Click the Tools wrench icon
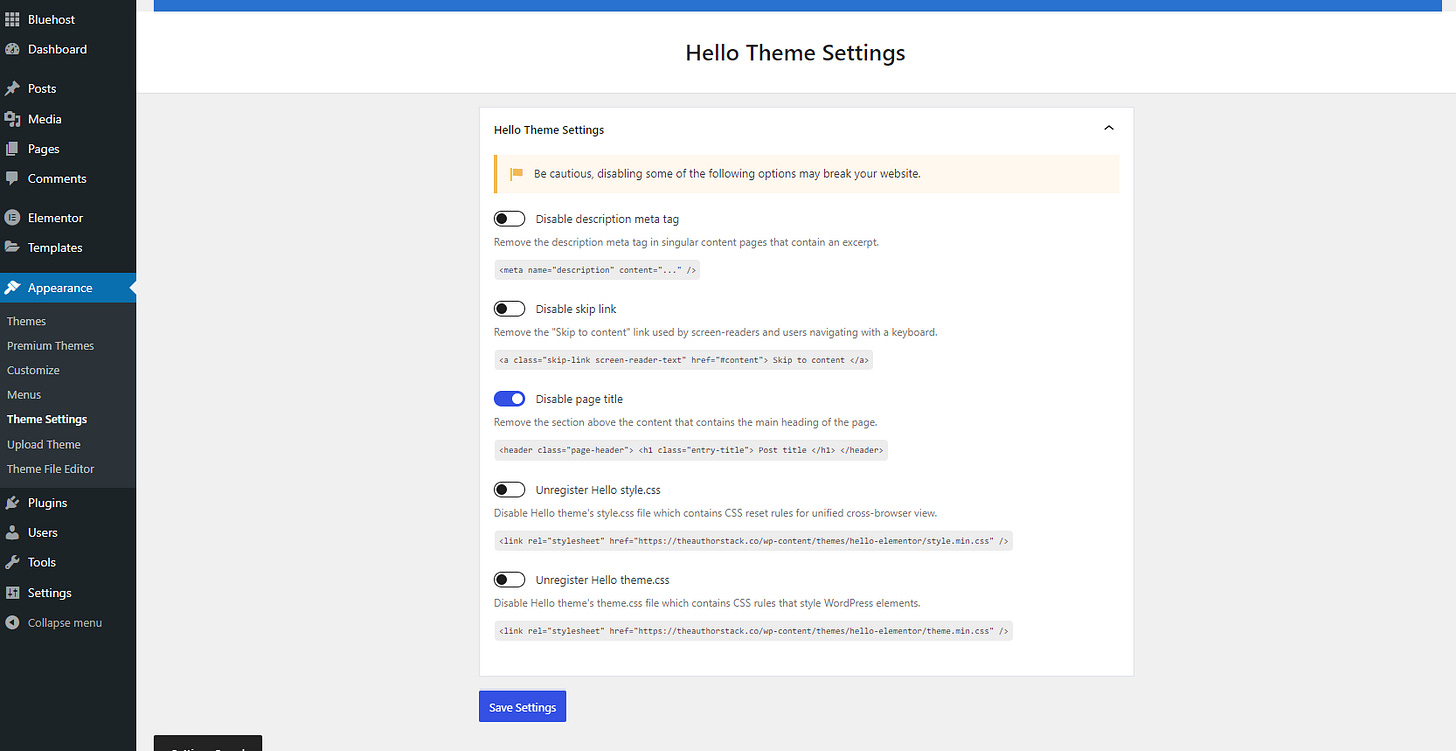 click(12, 562)
